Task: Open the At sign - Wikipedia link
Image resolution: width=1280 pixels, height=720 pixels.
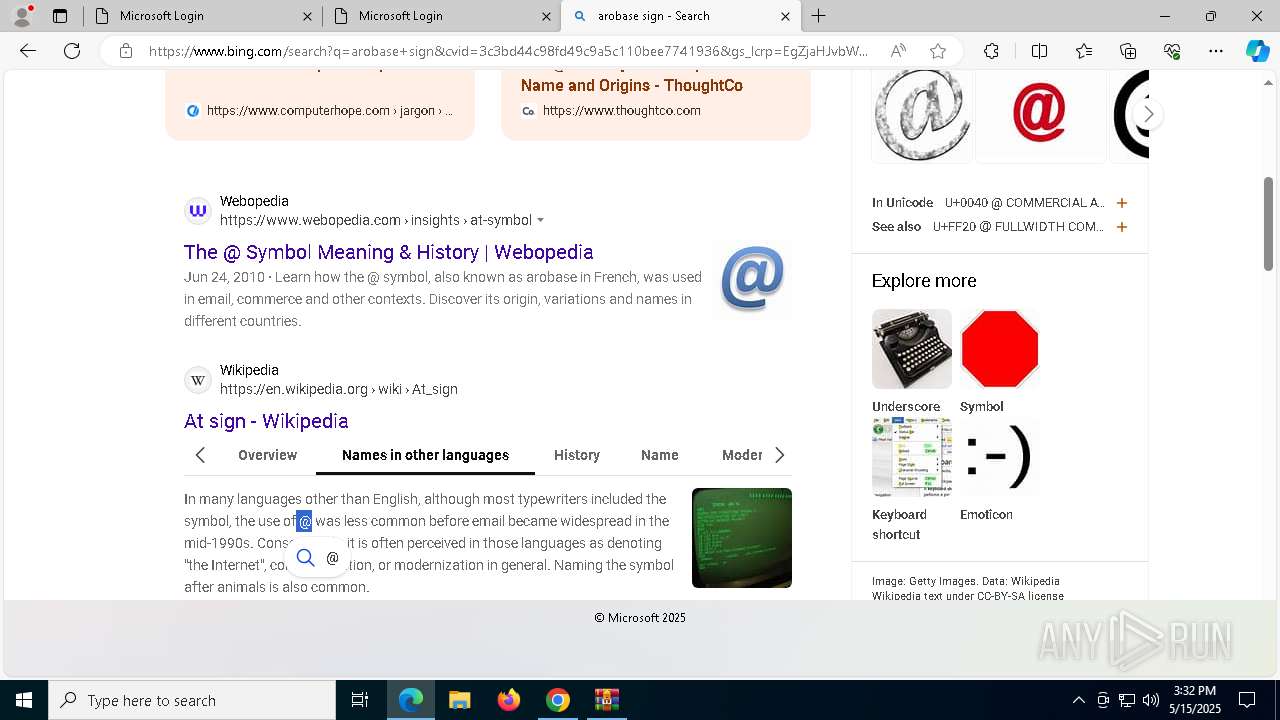Action: point(266,421)
